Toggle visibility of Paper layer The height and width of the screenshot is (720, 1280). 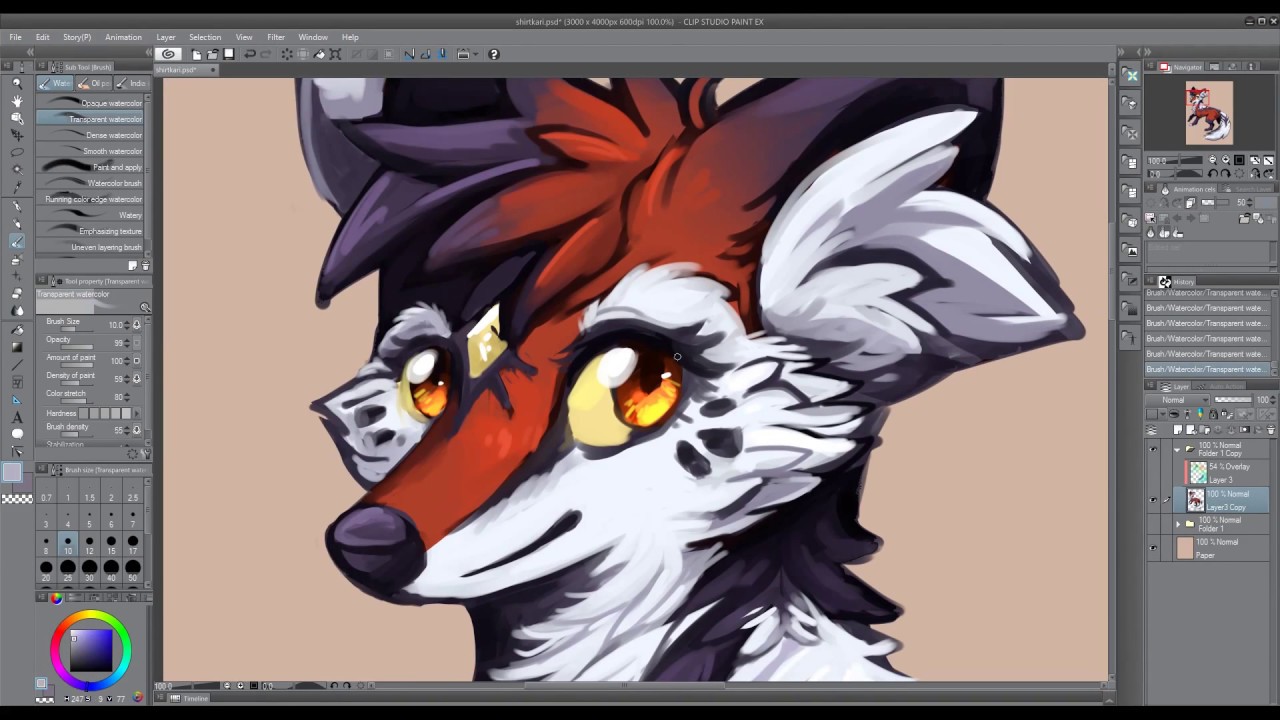pos(1153,548)
